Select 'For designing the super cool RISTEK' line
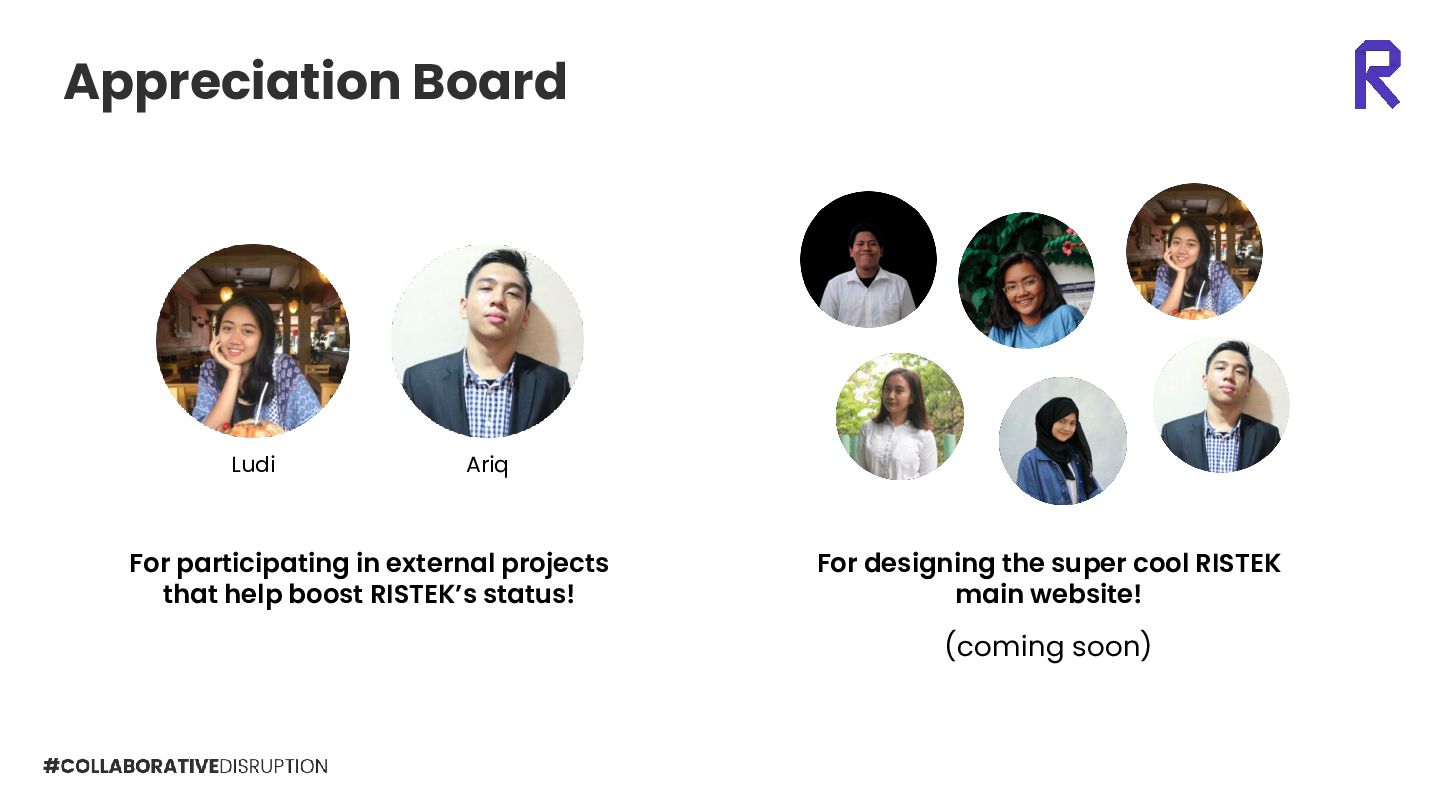Viewport: 1440px width, 810px height. (1048, 563)
